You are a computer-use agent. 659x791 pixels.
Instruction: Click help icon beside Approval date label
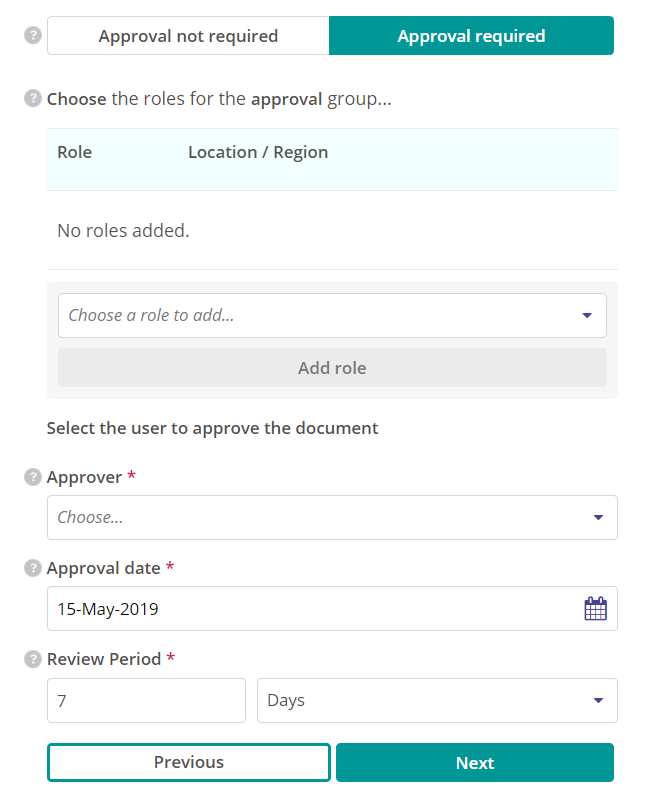click(x=33, y=568)
